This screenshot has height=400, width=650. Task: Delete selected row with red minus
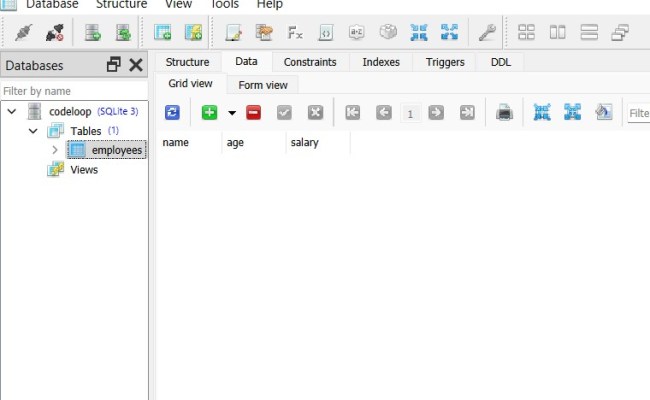click(x=253, y=112)
